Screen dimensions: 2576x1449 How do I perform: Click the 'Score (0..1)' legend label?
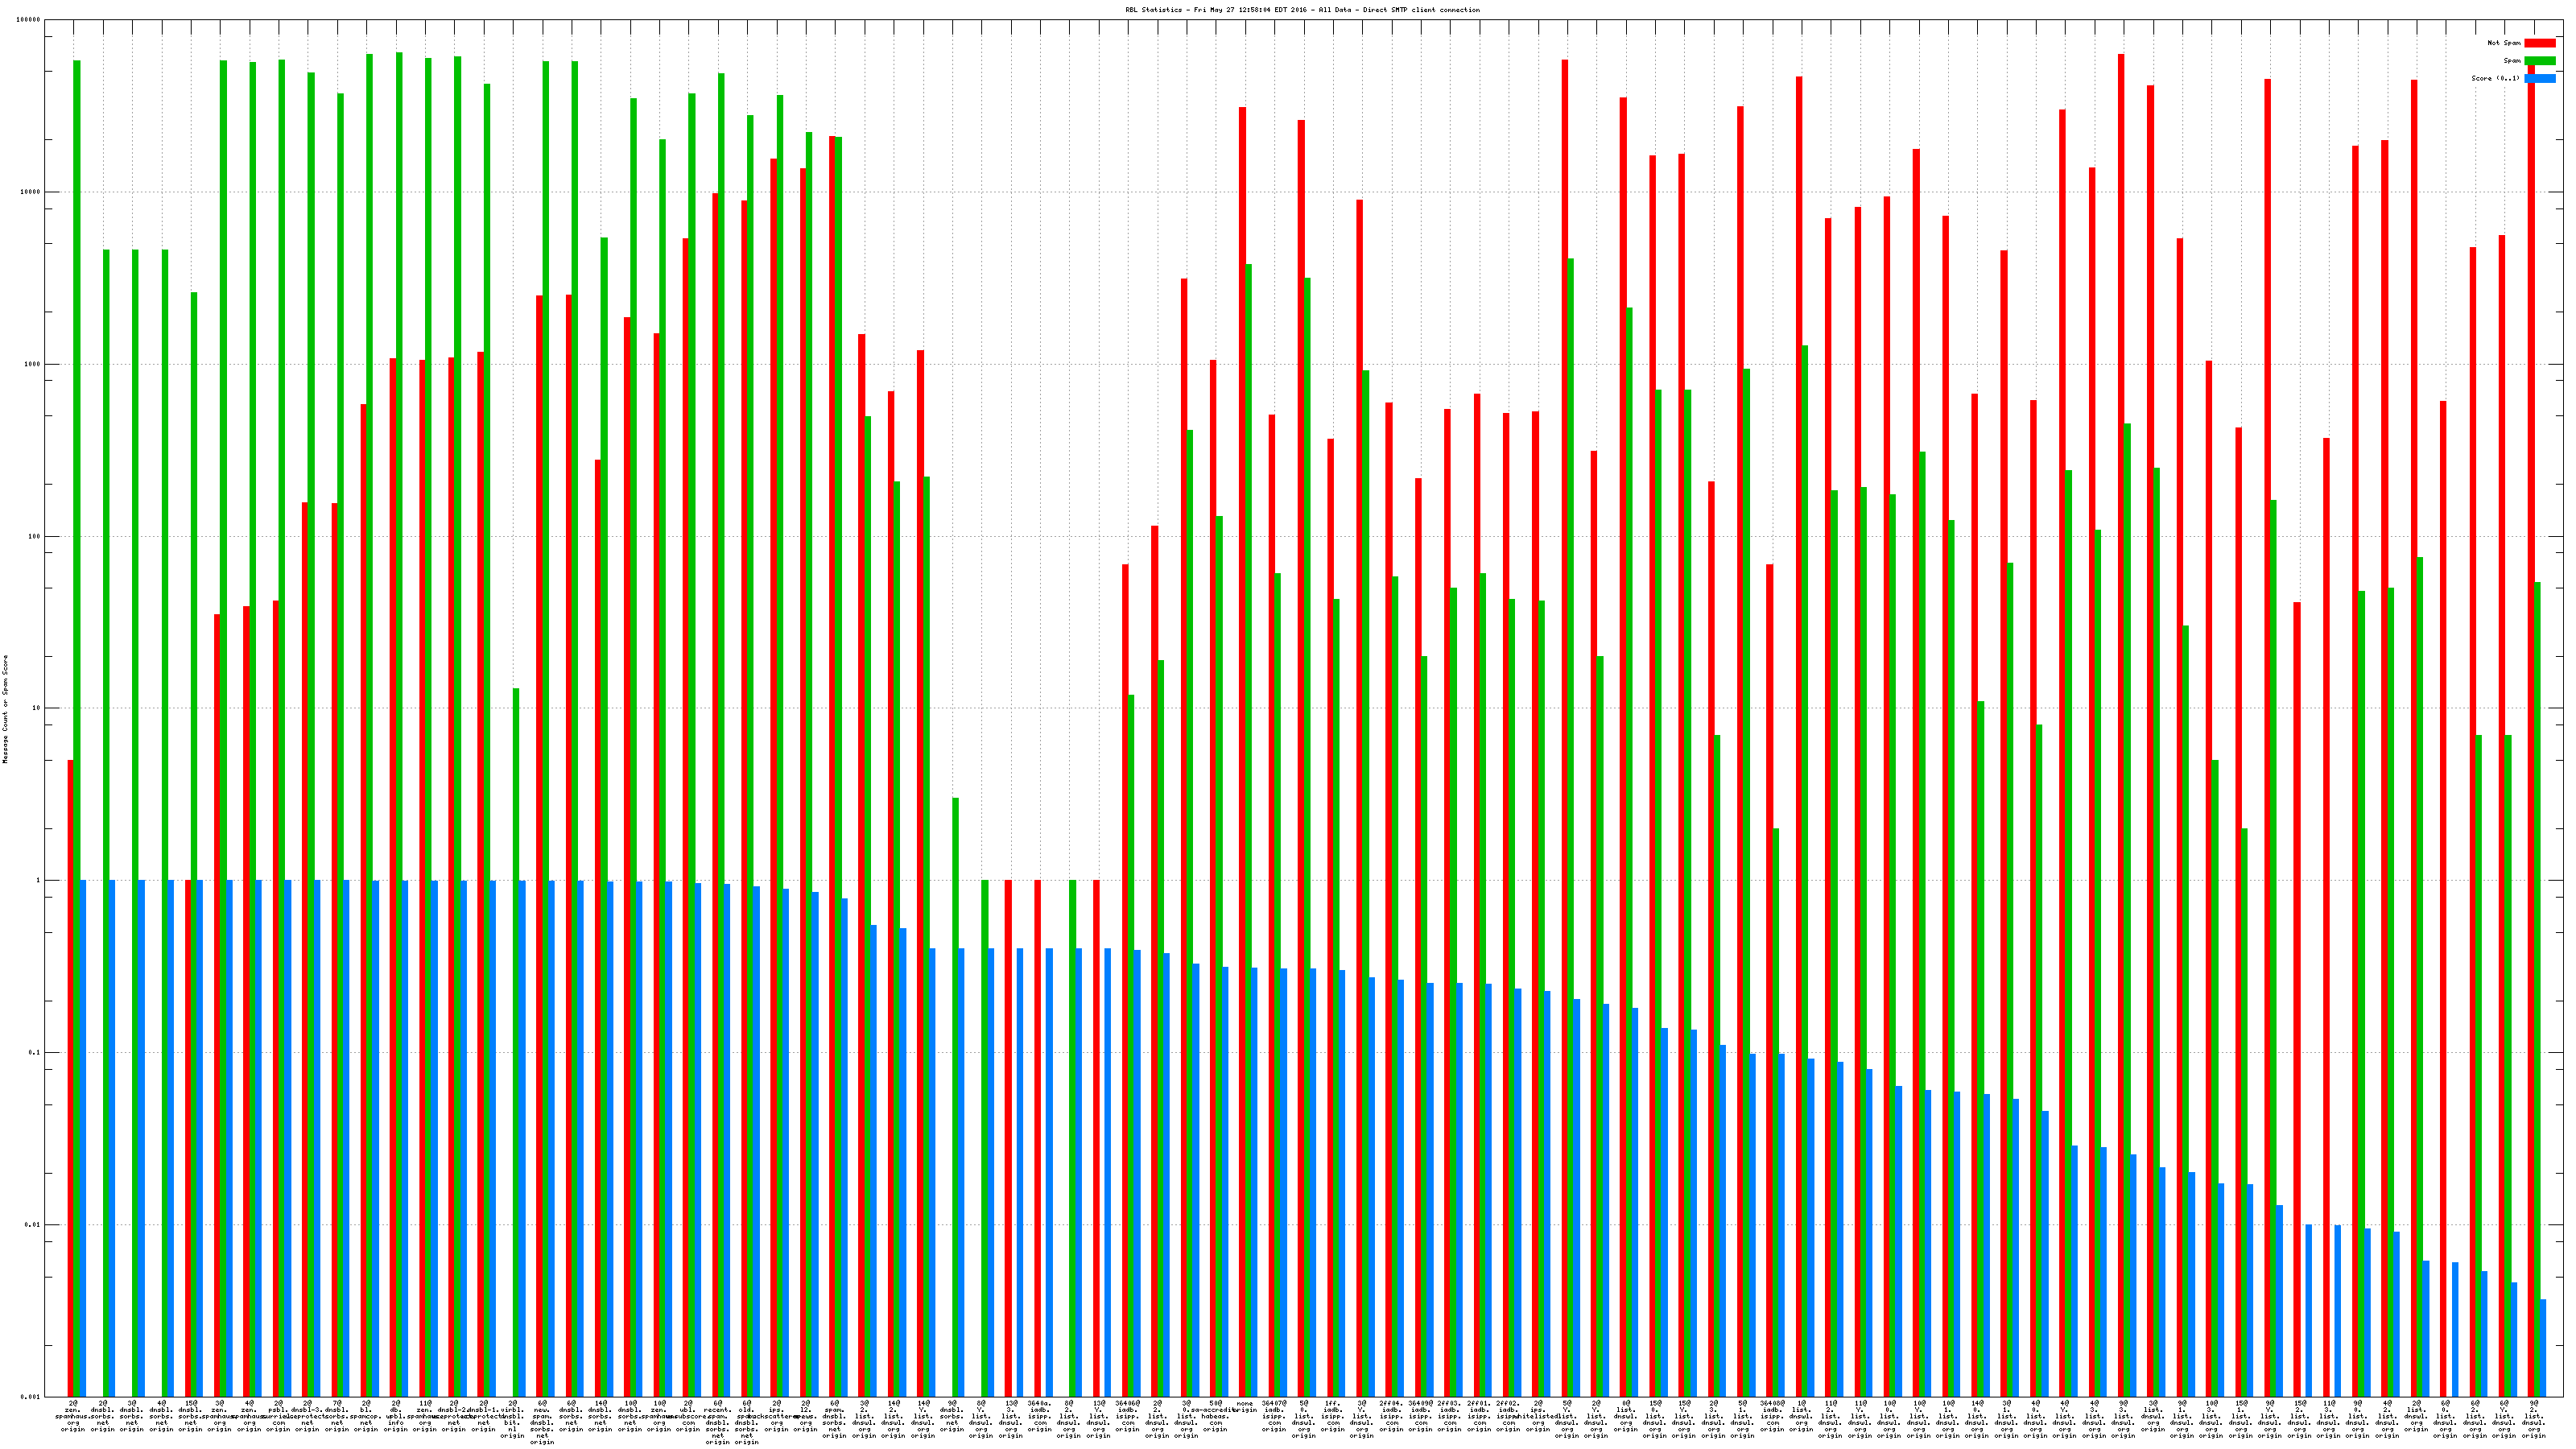click(2495, 78)
